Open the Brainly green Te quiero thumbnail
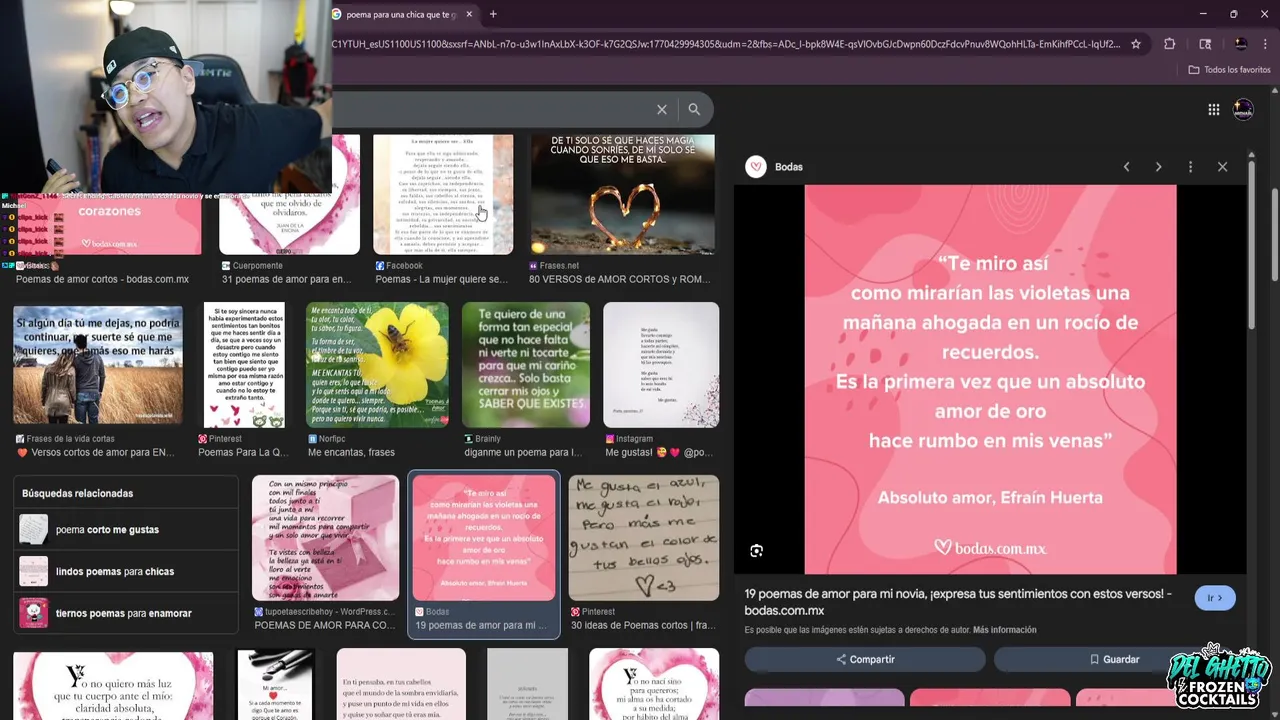1280x720 pixels. pos(526,365)
